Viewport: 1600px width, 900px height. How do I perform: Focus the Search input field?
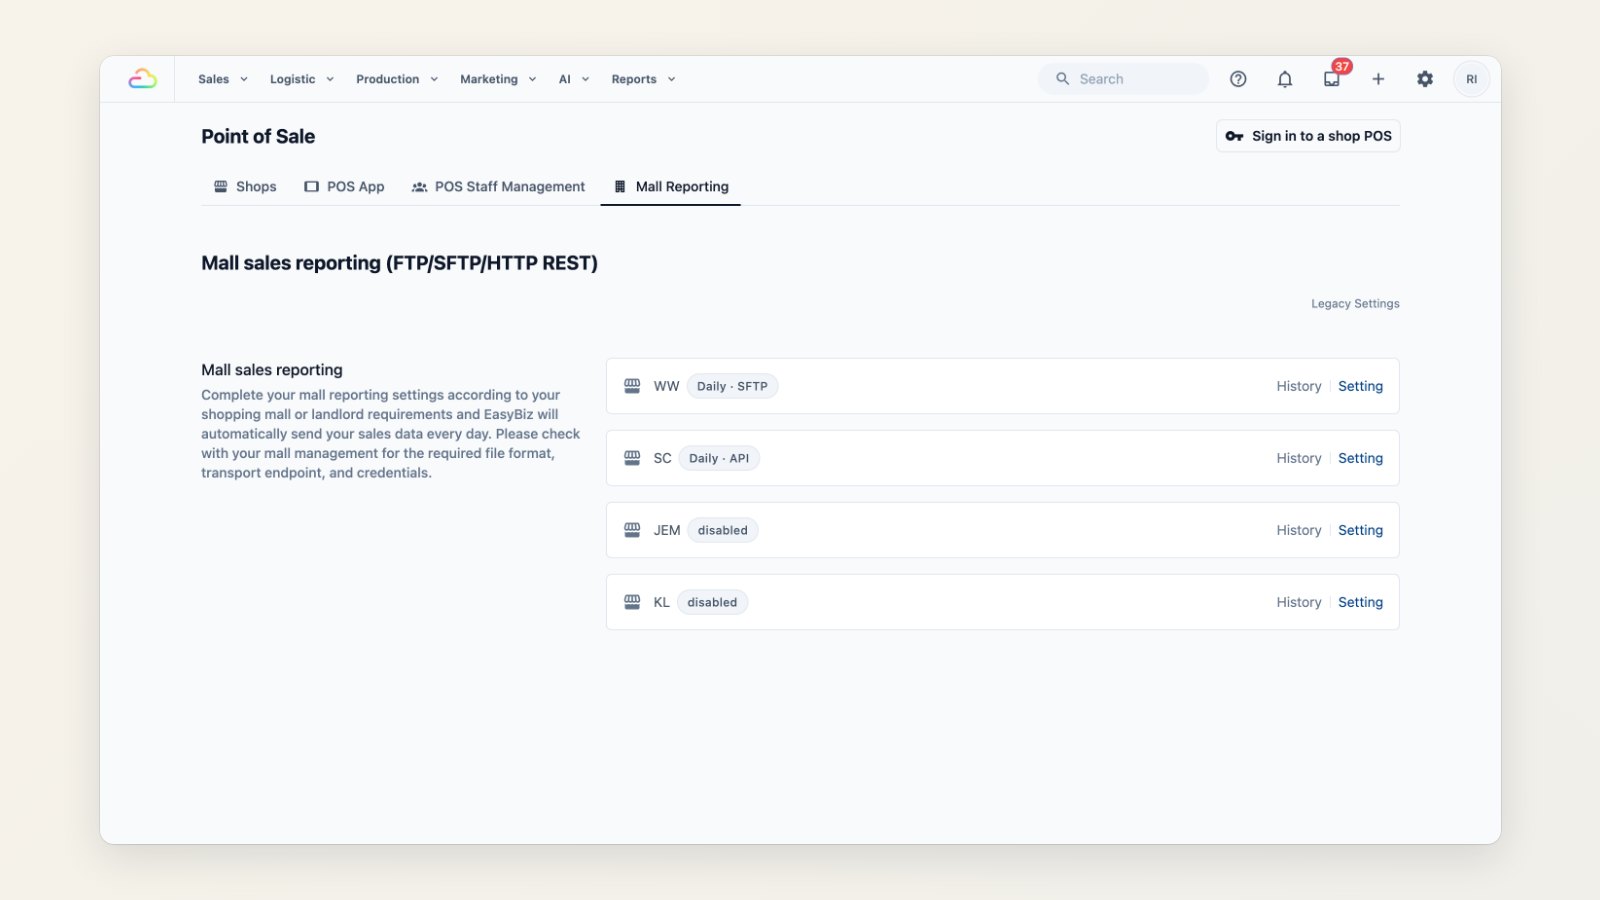pyautogui.click(x=1123, y=79)
